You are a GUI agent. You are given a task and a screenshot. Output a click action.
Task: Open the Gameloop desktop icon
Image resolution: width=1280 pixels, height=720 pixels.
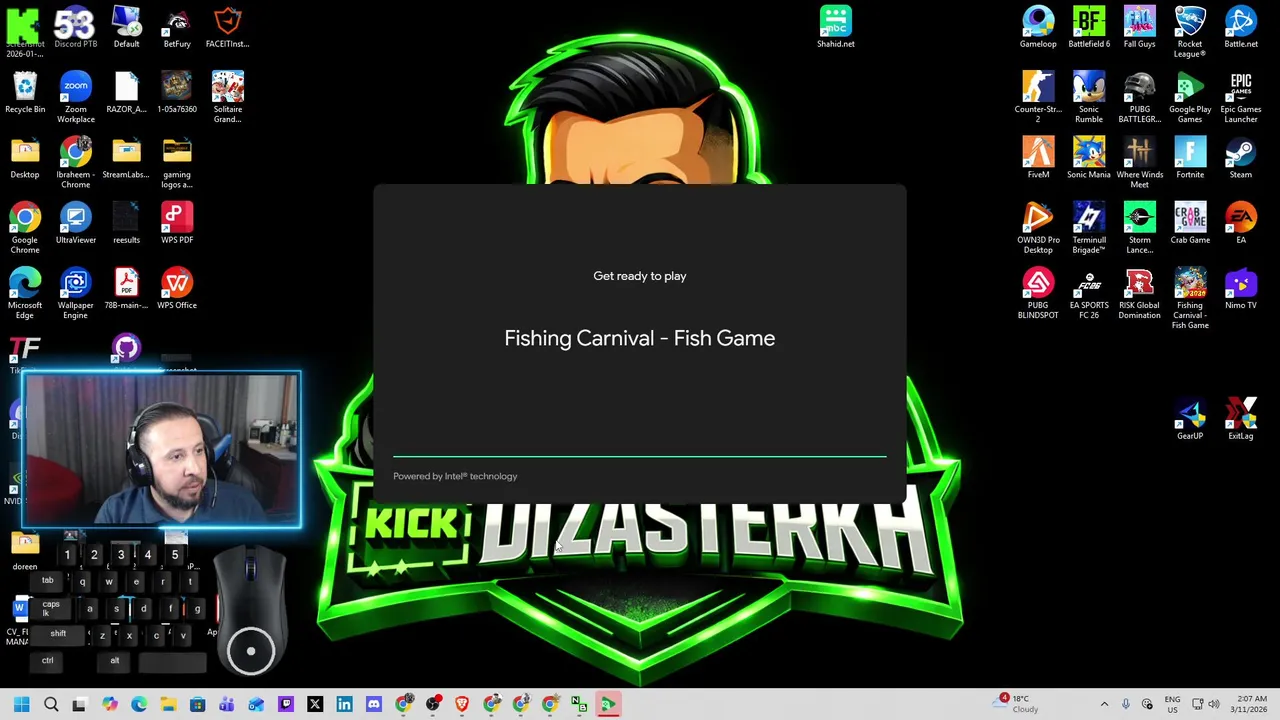click(1038, 27)
